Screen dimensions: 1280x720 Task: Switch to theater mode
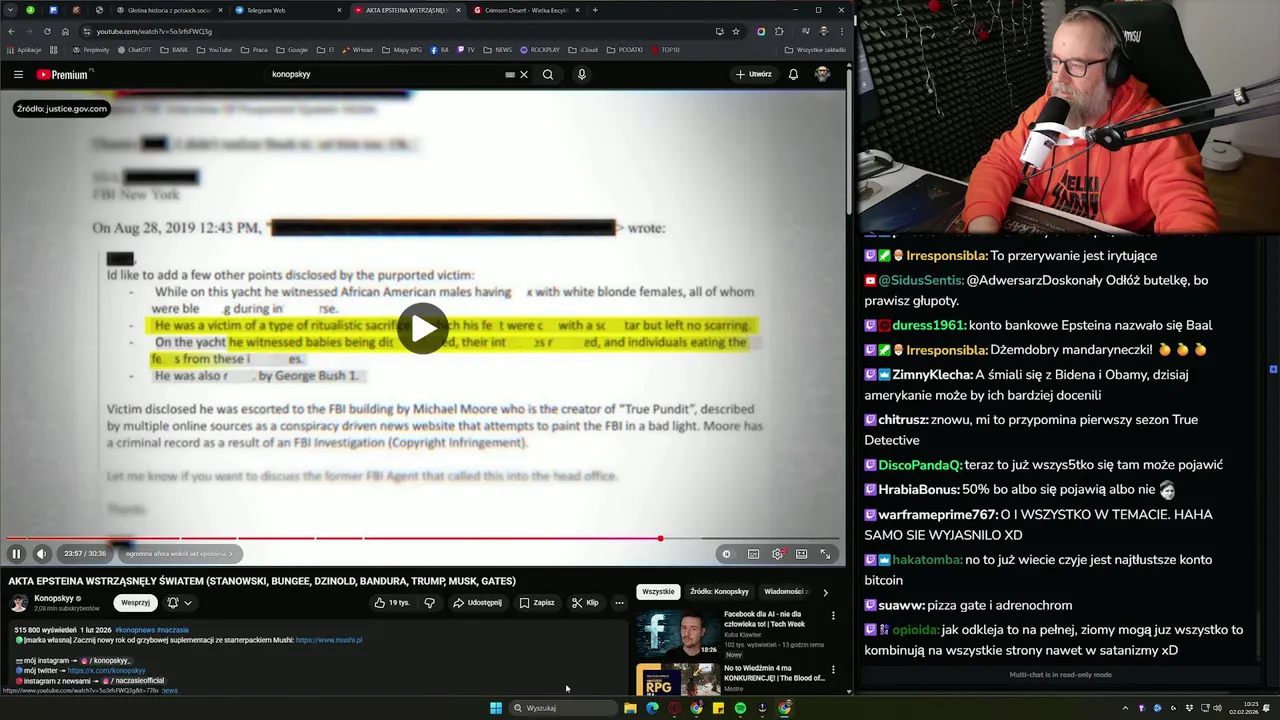801,553
